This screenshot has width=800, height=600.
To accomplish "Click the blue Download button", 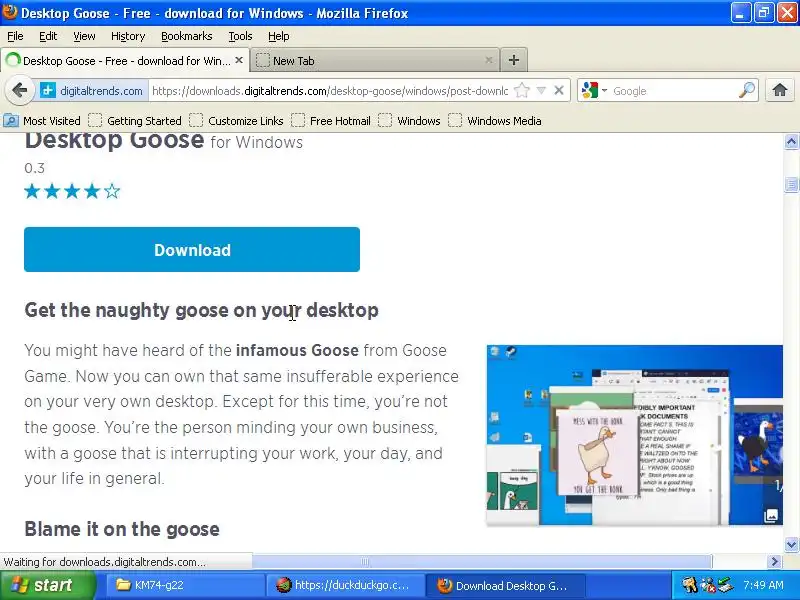I will (x=192, y=249).
